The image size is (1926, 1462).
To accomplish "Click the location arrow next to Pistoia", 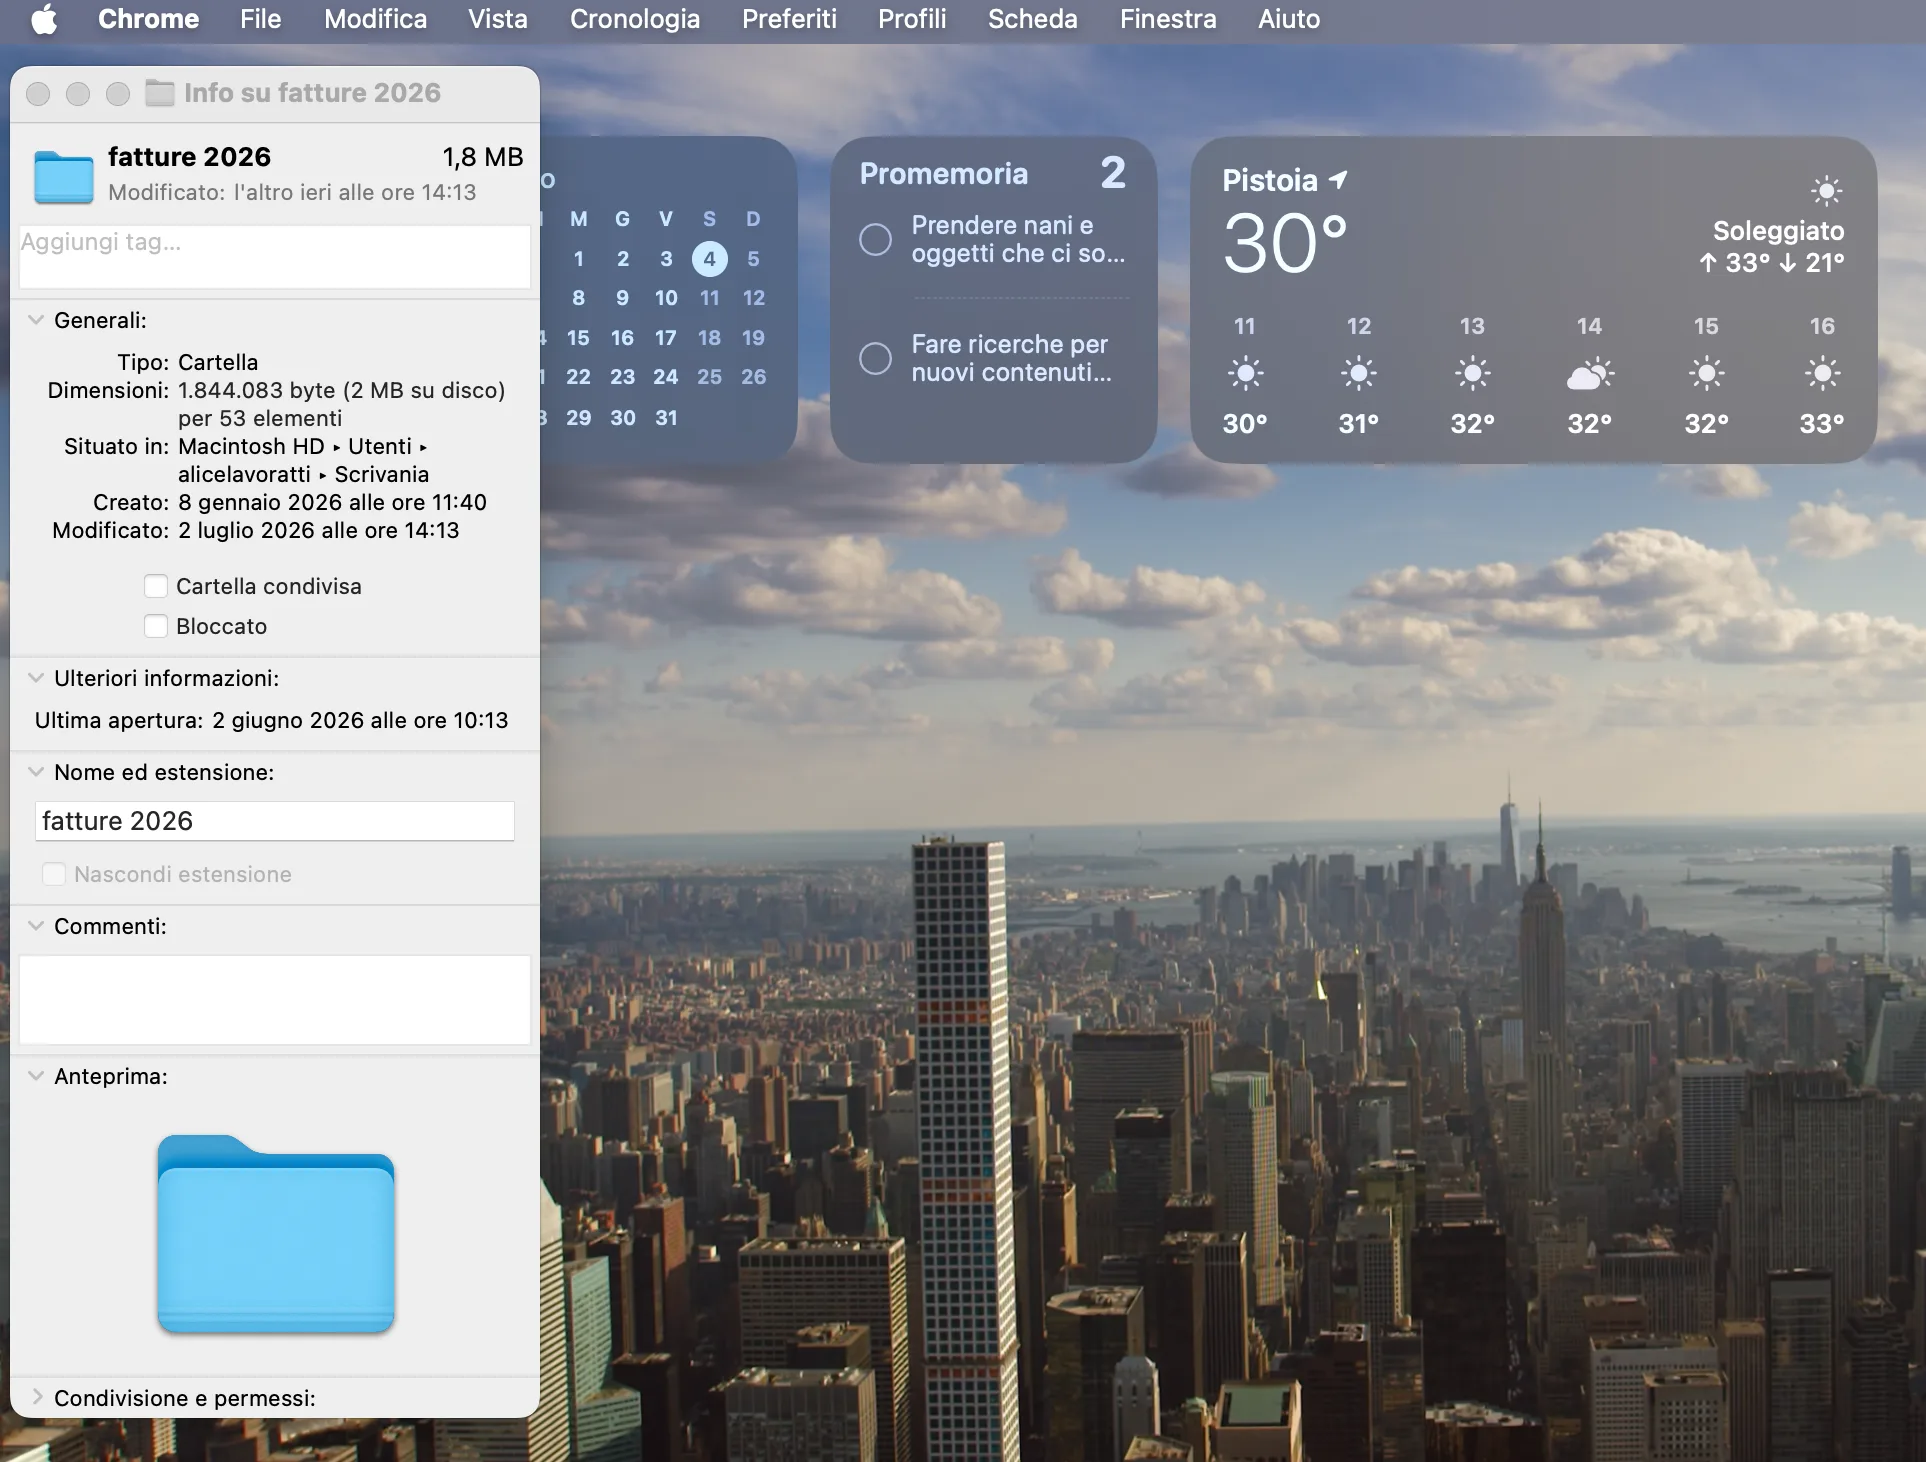I will point(1339,179).
